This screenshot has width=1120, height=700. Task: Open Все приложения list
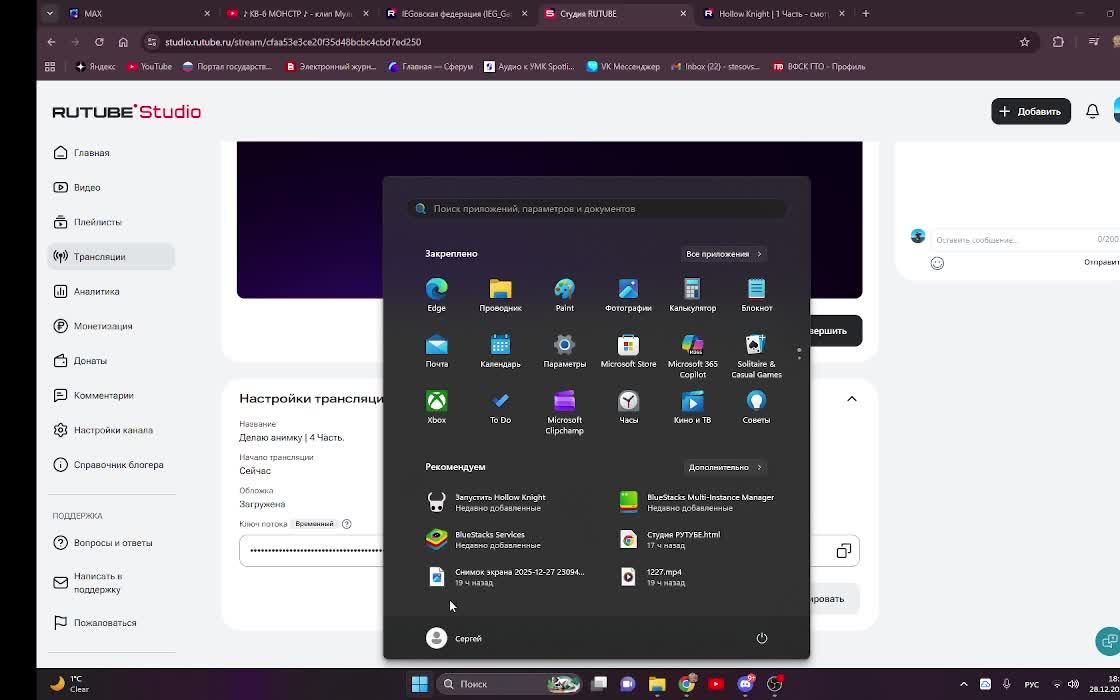pos(723,254)
